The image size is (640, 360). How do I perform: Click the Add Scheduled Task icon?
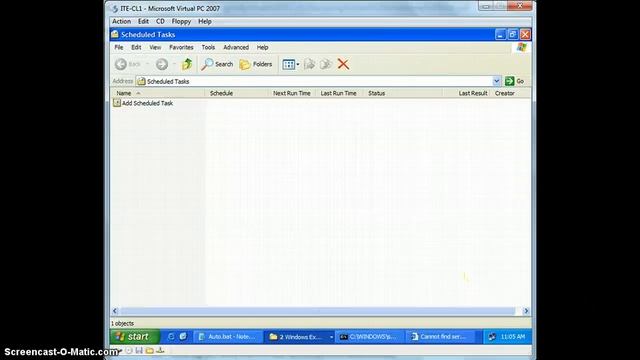(x=117, y=103)
